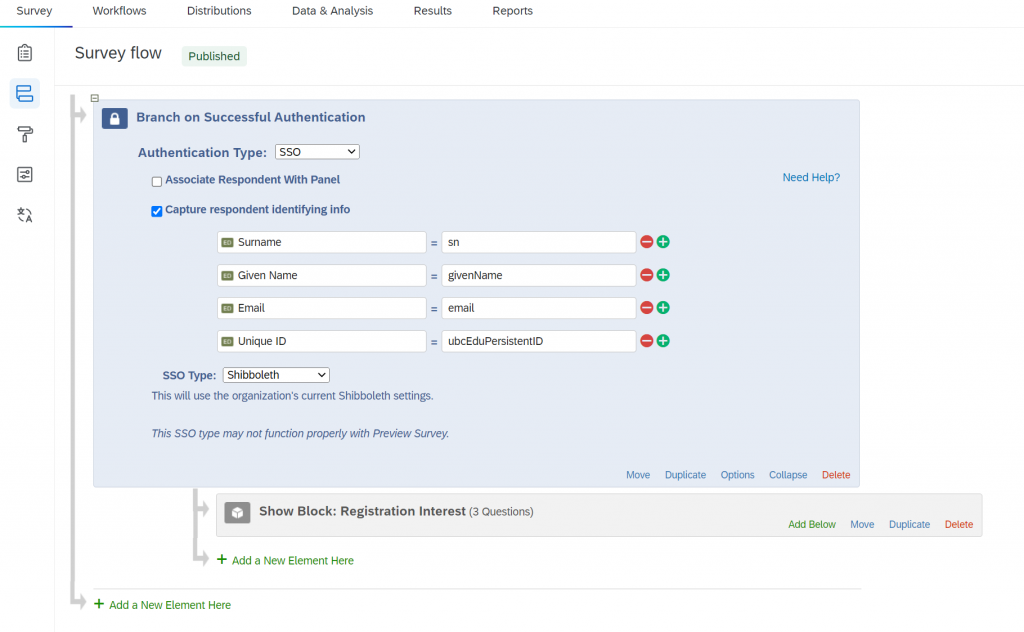Duplicate the authenticator element
This screenshot has height=632, width=1024.
[685, 475]
